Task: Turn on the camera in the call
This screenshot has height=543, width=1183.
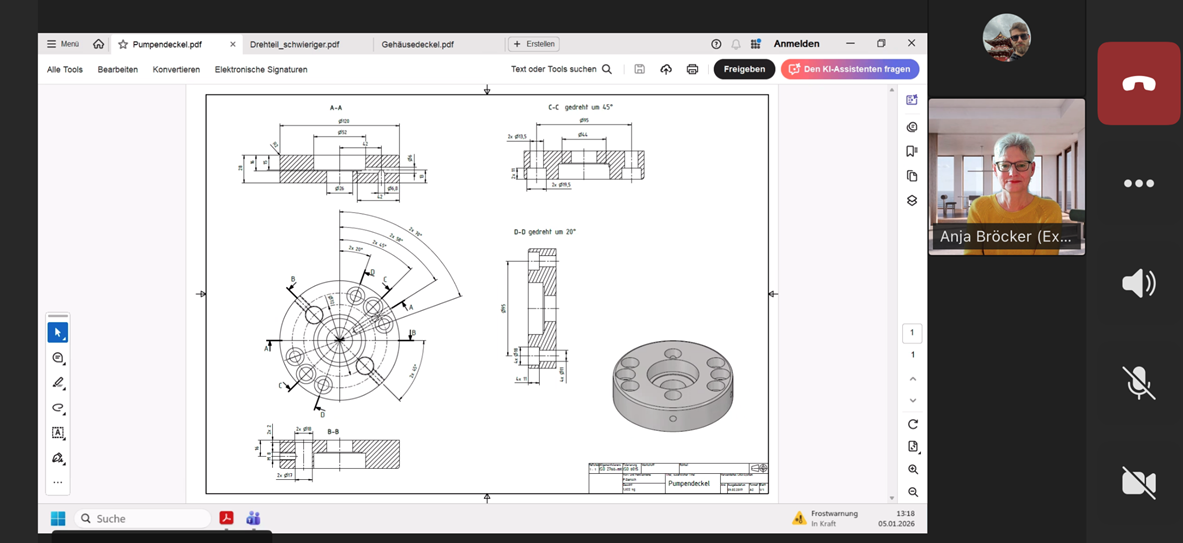Action: point(1138,482)
